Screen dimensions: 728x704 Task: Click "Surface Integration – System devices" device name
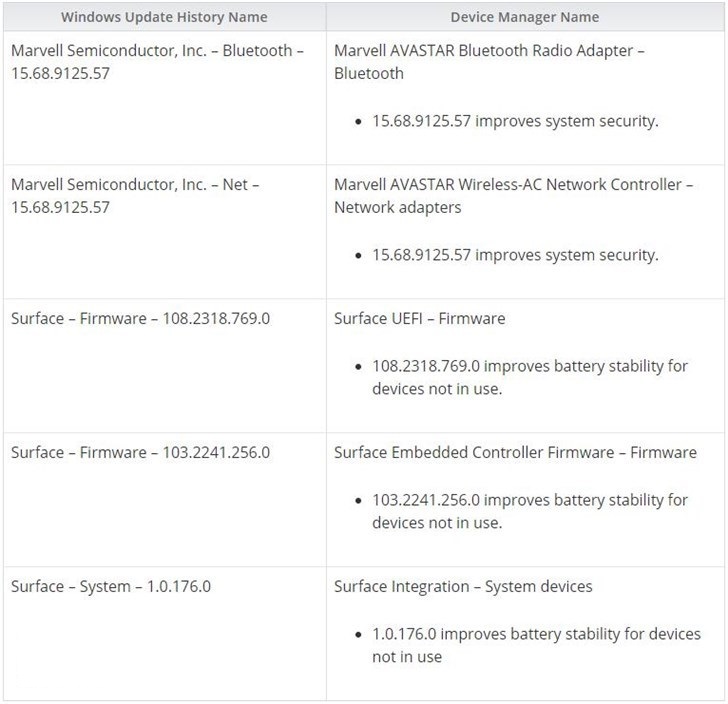tap(463, 587)
